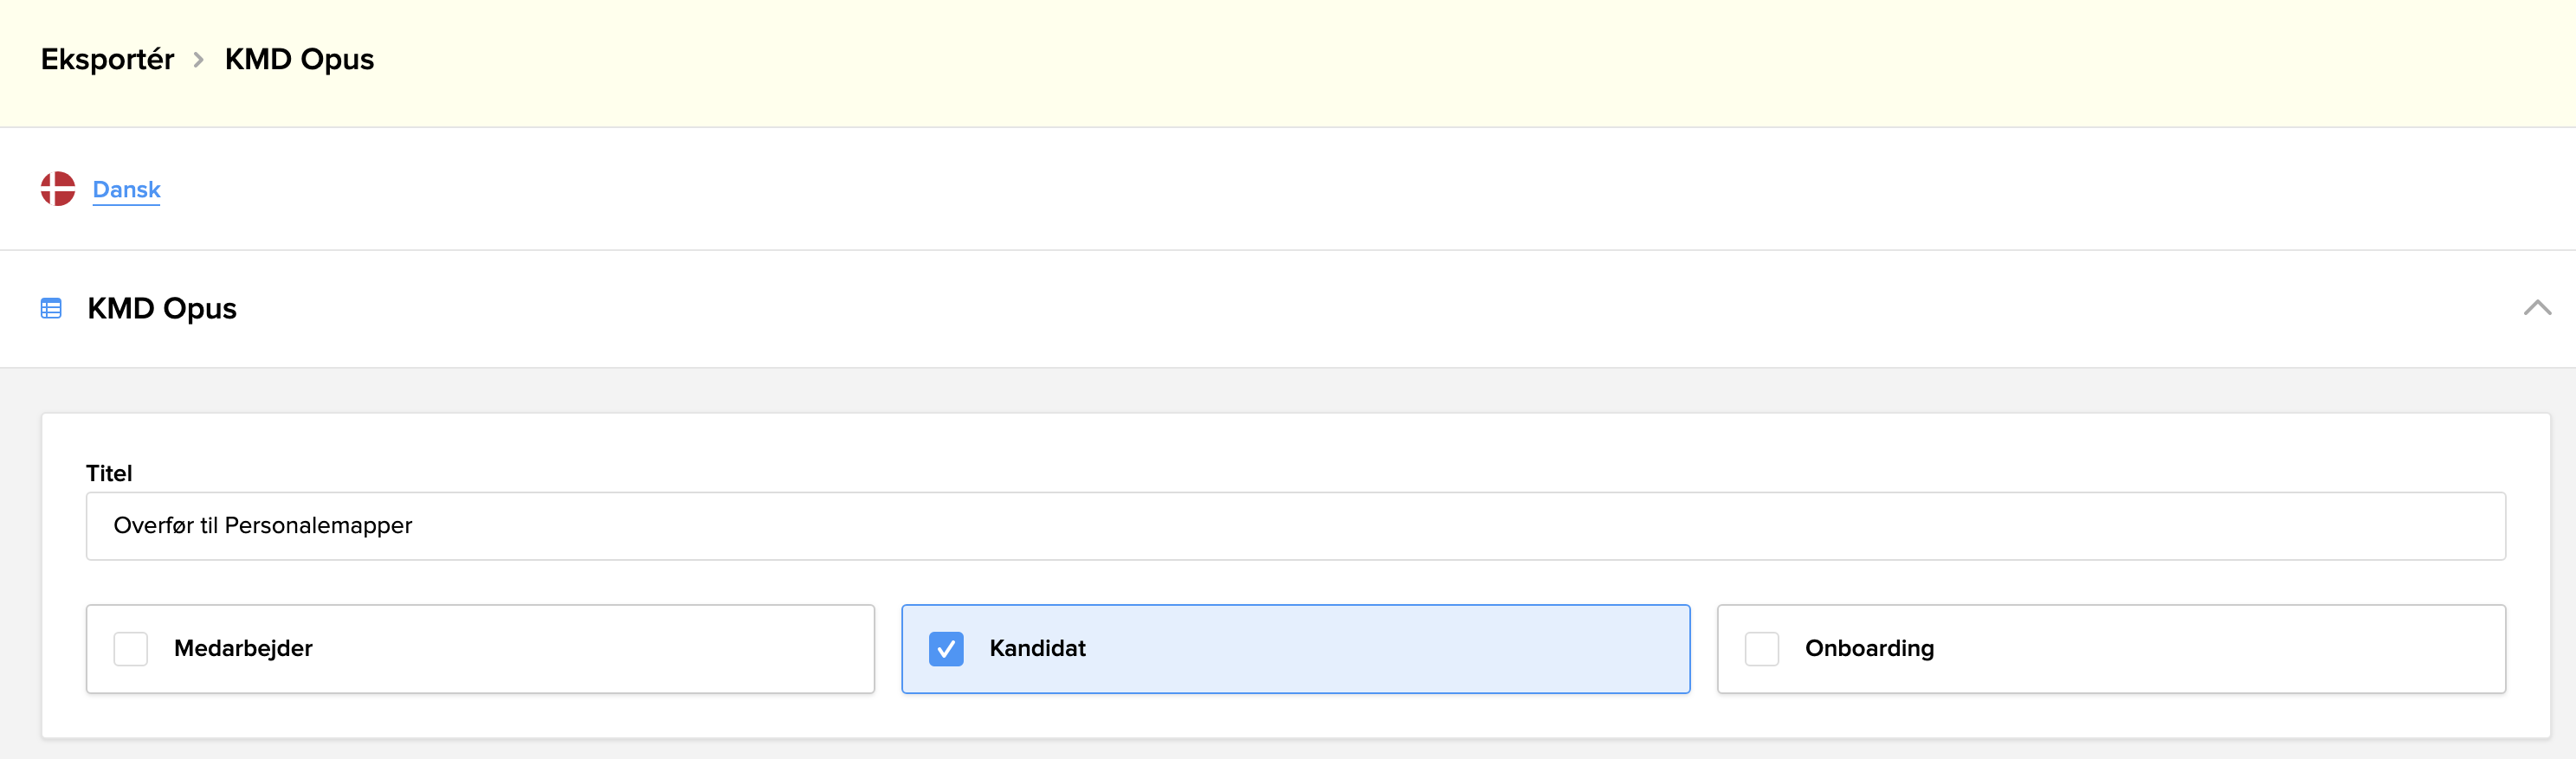Image resolution: width=2576 pixels, height=759 pixels.
Task: Click empty space inside the Kandidat card
Action: (x=1400, y=649)
